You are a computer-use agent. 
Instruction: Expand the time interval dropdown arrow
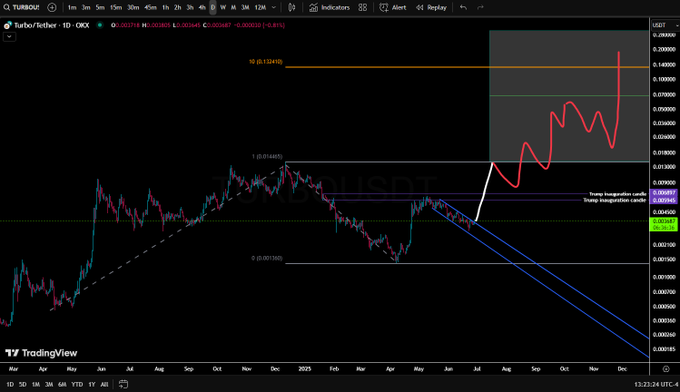(x=274, y=7)
